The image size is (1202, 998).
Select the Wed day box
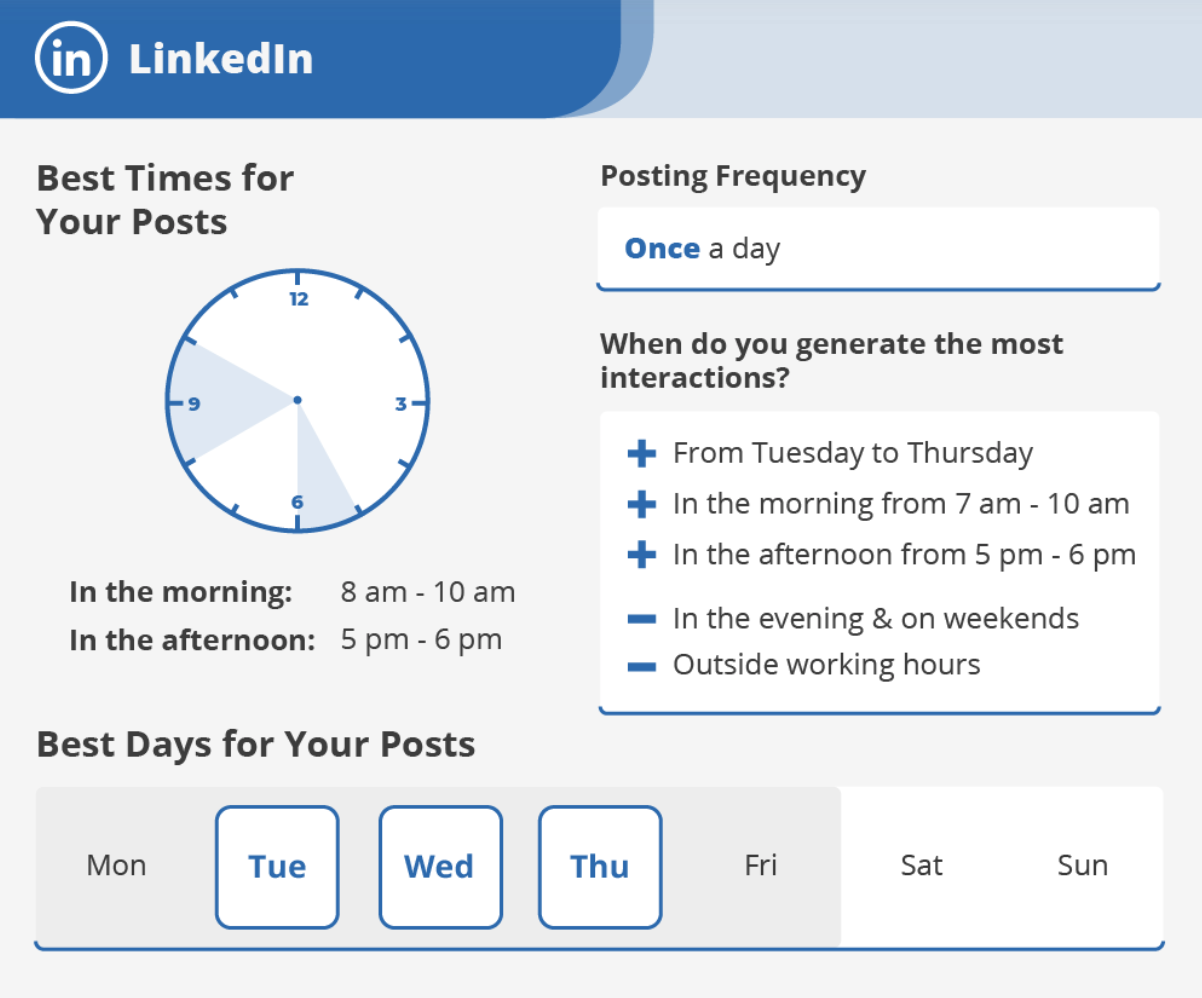pos(440,867)
